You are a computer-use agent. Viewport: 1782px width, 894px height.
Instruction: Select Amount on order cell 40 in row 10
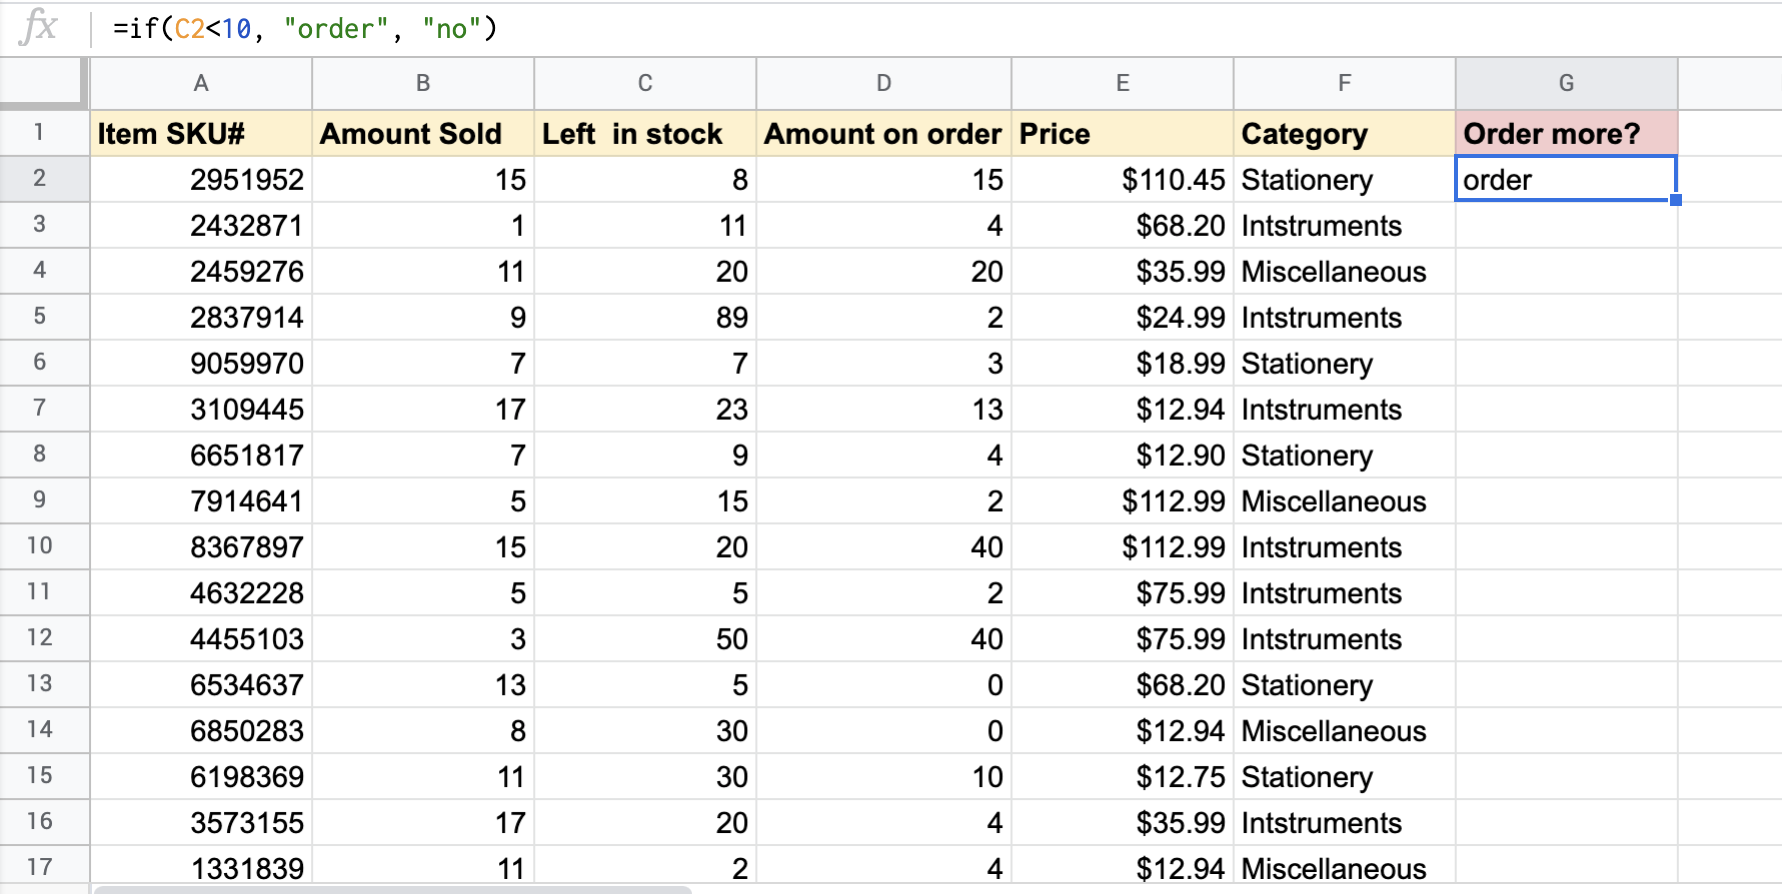(x=884, y=547)
